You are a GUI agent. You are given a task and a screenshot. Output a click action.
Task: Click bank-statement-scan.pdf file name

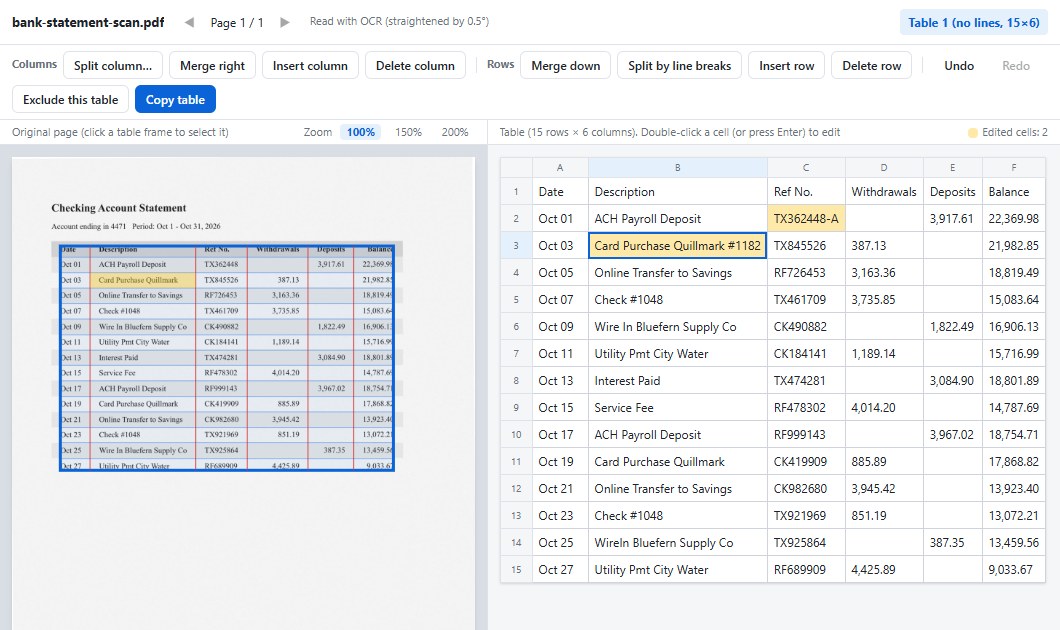[x=88, y=22]
